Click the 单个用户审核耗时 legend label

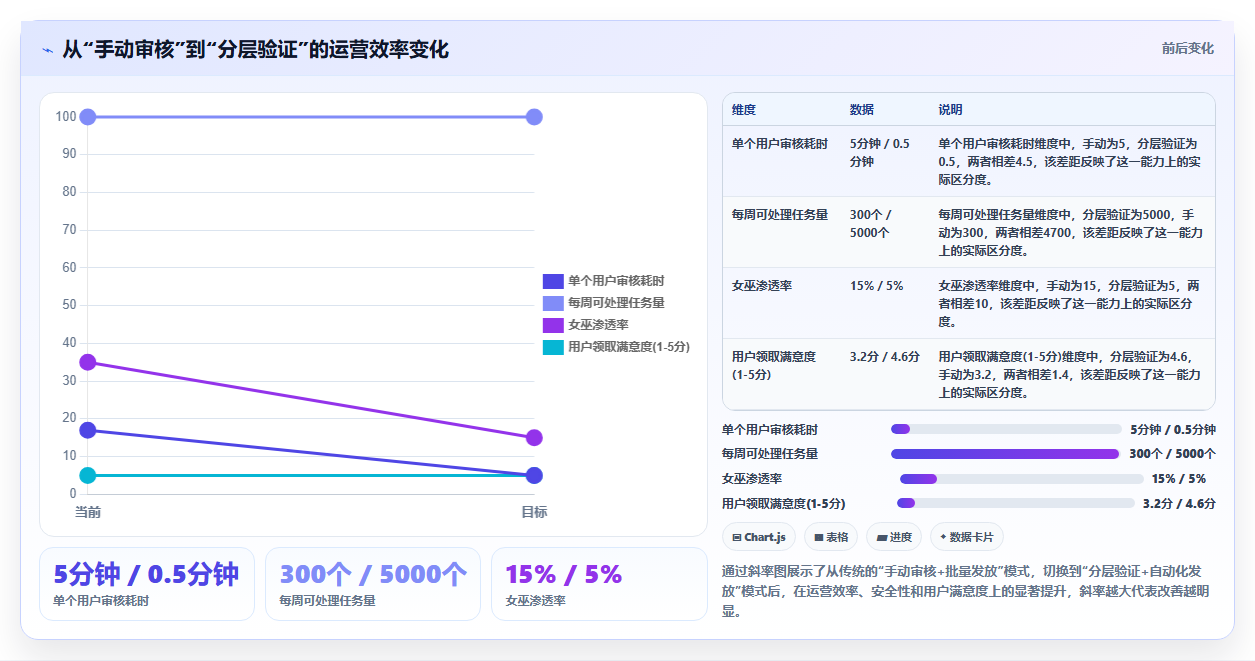tap(616, 281)
